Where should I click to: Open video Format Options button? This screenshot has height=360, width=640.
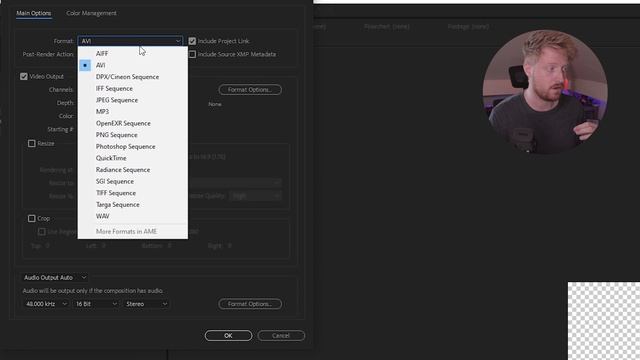(250, 89)
